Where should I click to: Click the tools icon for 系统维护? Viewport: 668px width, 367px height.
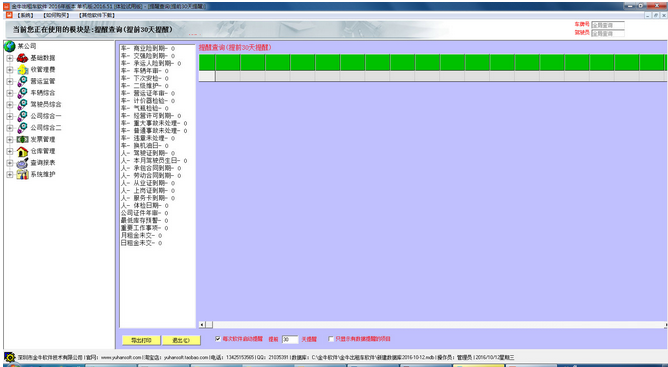[x=22, y=174]
